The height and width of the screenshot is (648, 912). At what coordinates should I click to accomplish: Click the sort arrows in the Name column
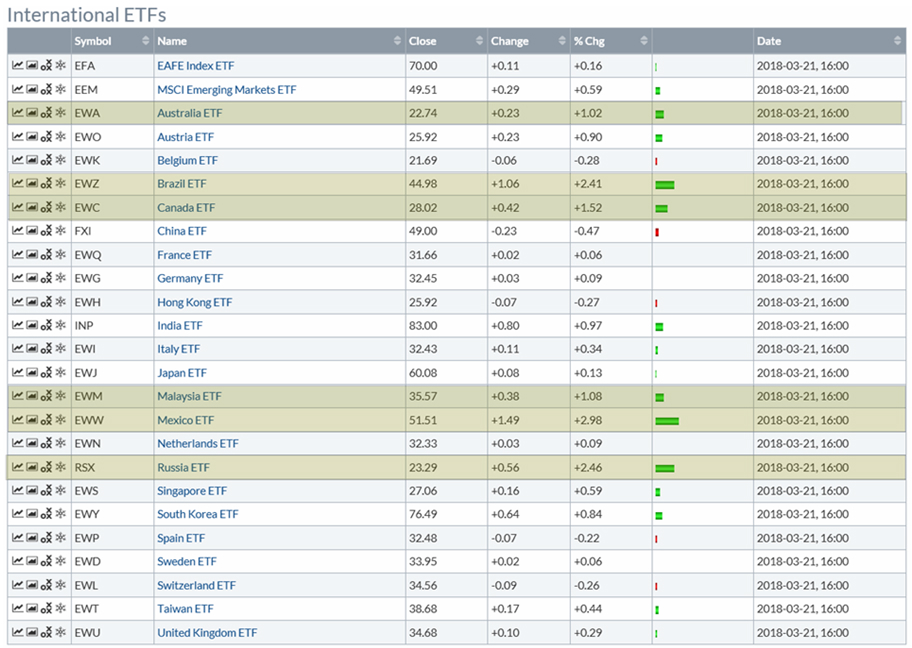pos(396,41)
